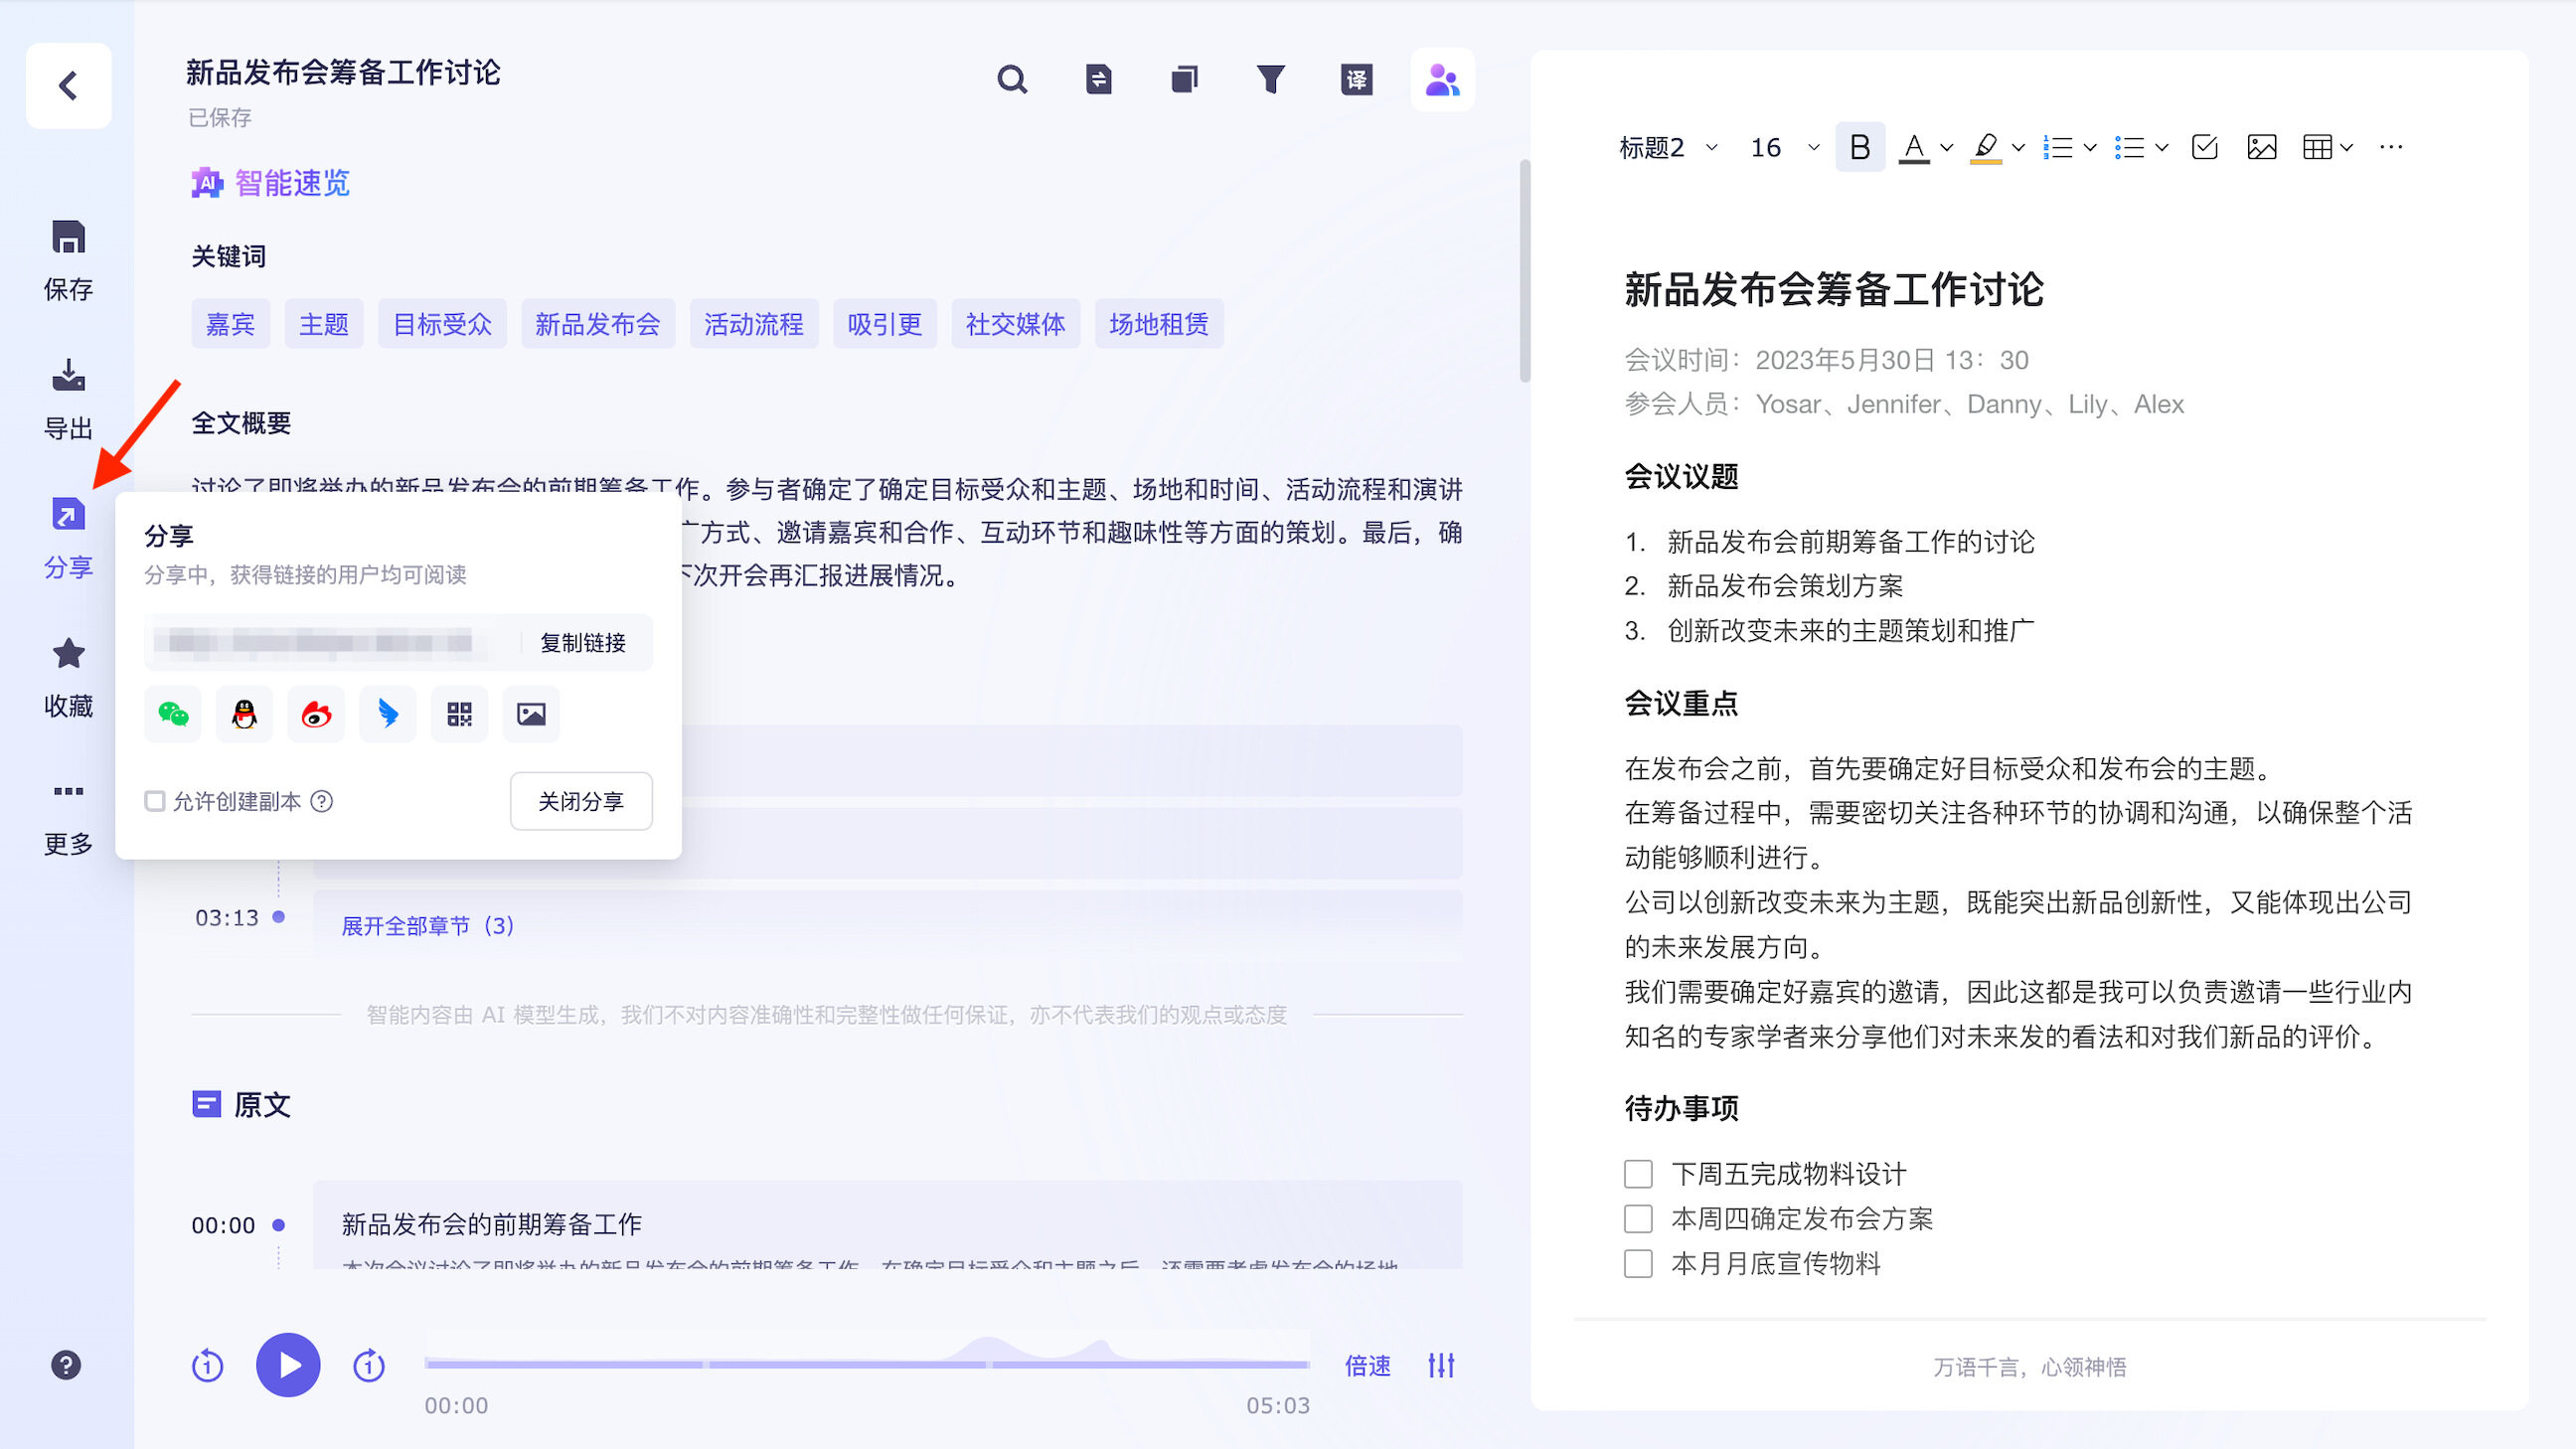
Task: Open the translate icon in top toolbar
Action: click(1356, 79)
